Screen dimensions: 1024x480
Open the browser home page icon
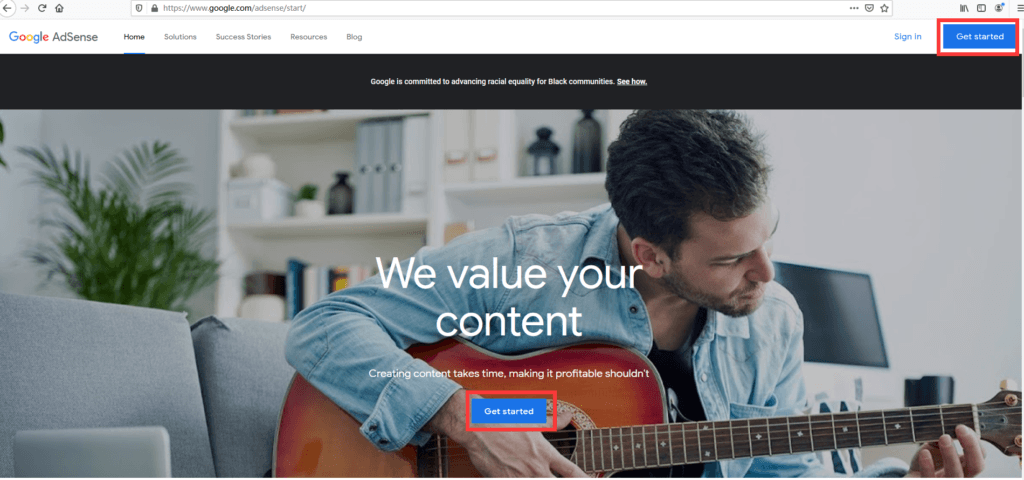tap(59, 8)
